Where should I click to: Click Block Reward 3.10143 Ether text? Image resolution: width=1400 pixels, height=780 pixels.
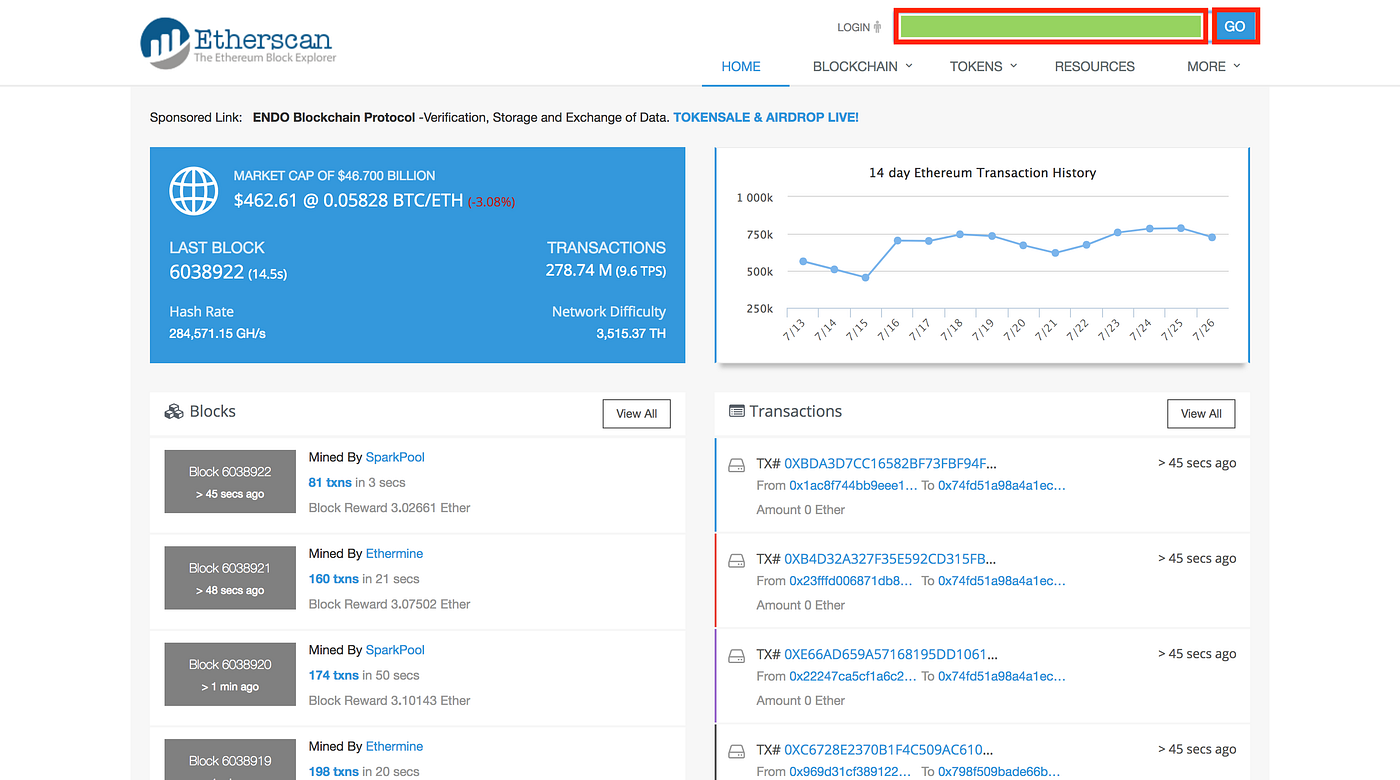coord(389,700)
